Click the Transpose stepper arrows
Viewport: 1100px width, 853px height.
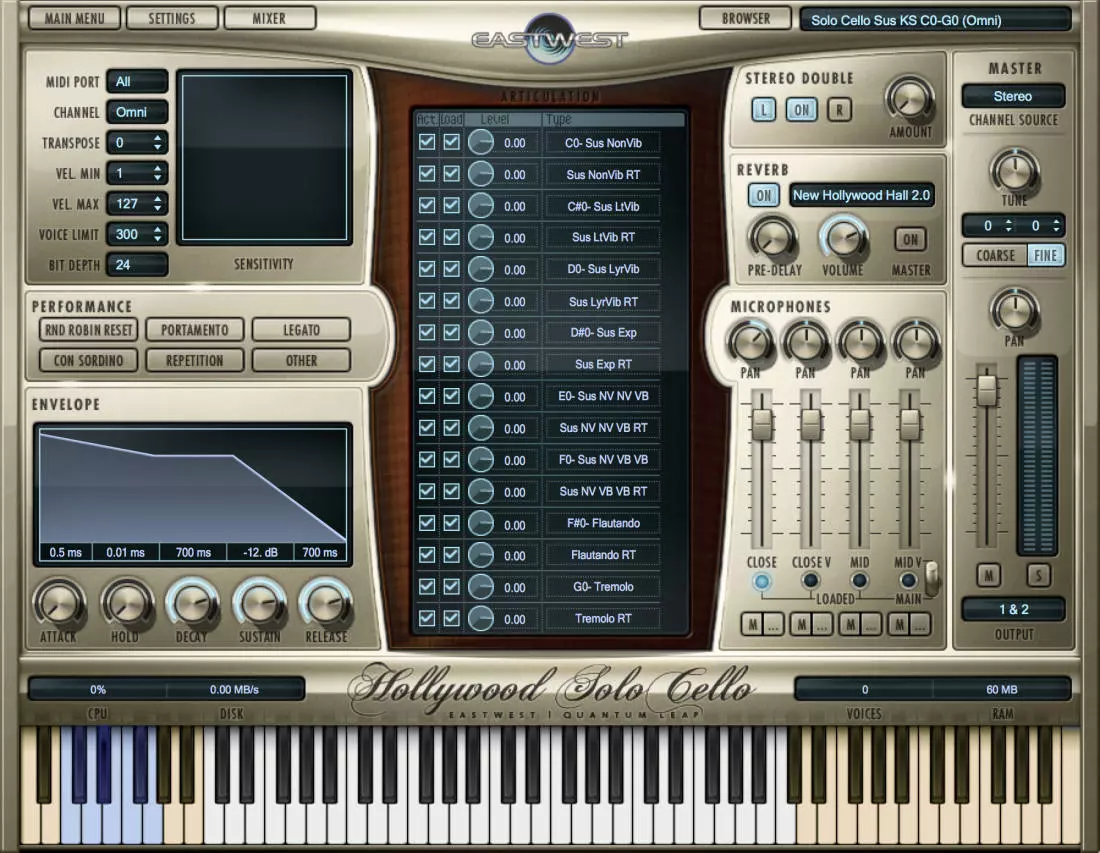[x=158, y=143]
